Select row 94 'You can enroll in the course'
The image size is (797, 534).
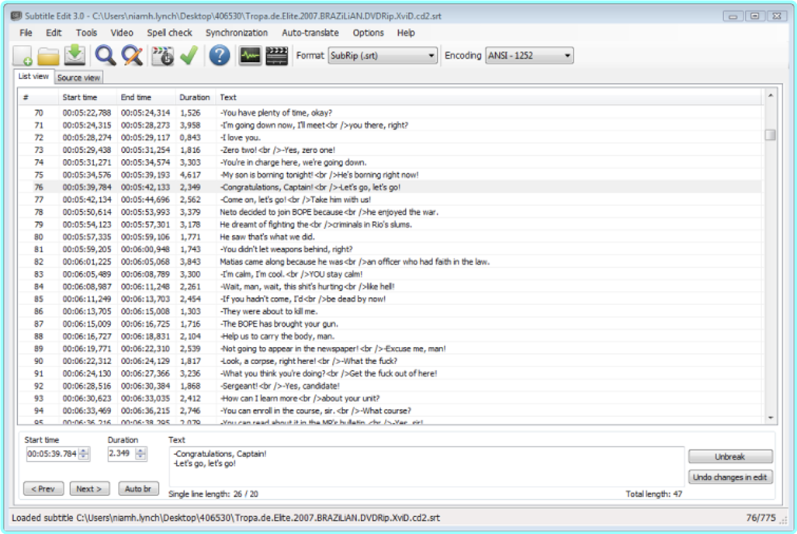[x=390, y=411]
